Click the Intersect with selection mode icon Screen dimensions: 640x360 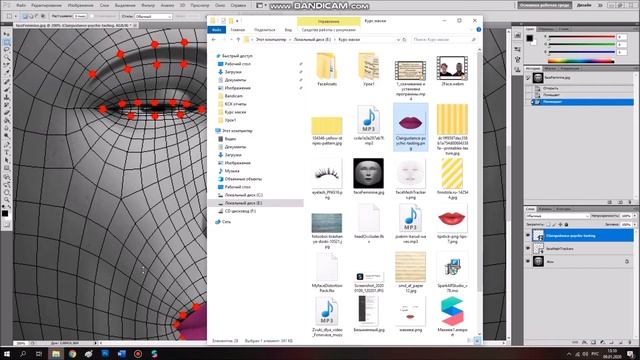(43, 16)
